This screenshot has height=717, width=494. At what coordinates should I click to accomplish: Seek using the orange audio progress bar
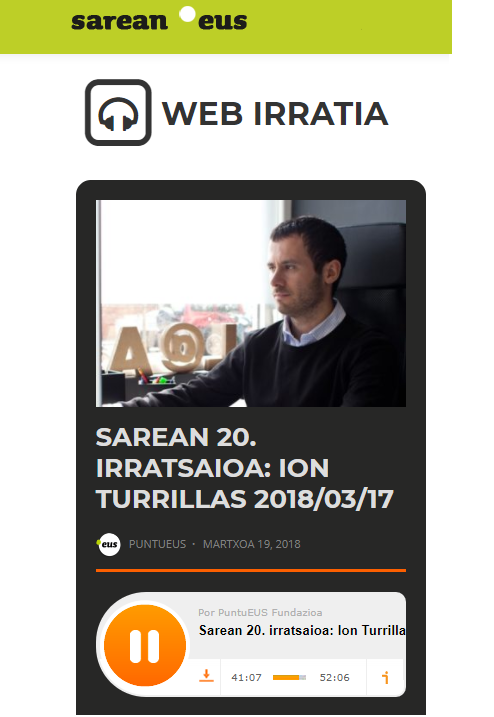coord(289,677)
